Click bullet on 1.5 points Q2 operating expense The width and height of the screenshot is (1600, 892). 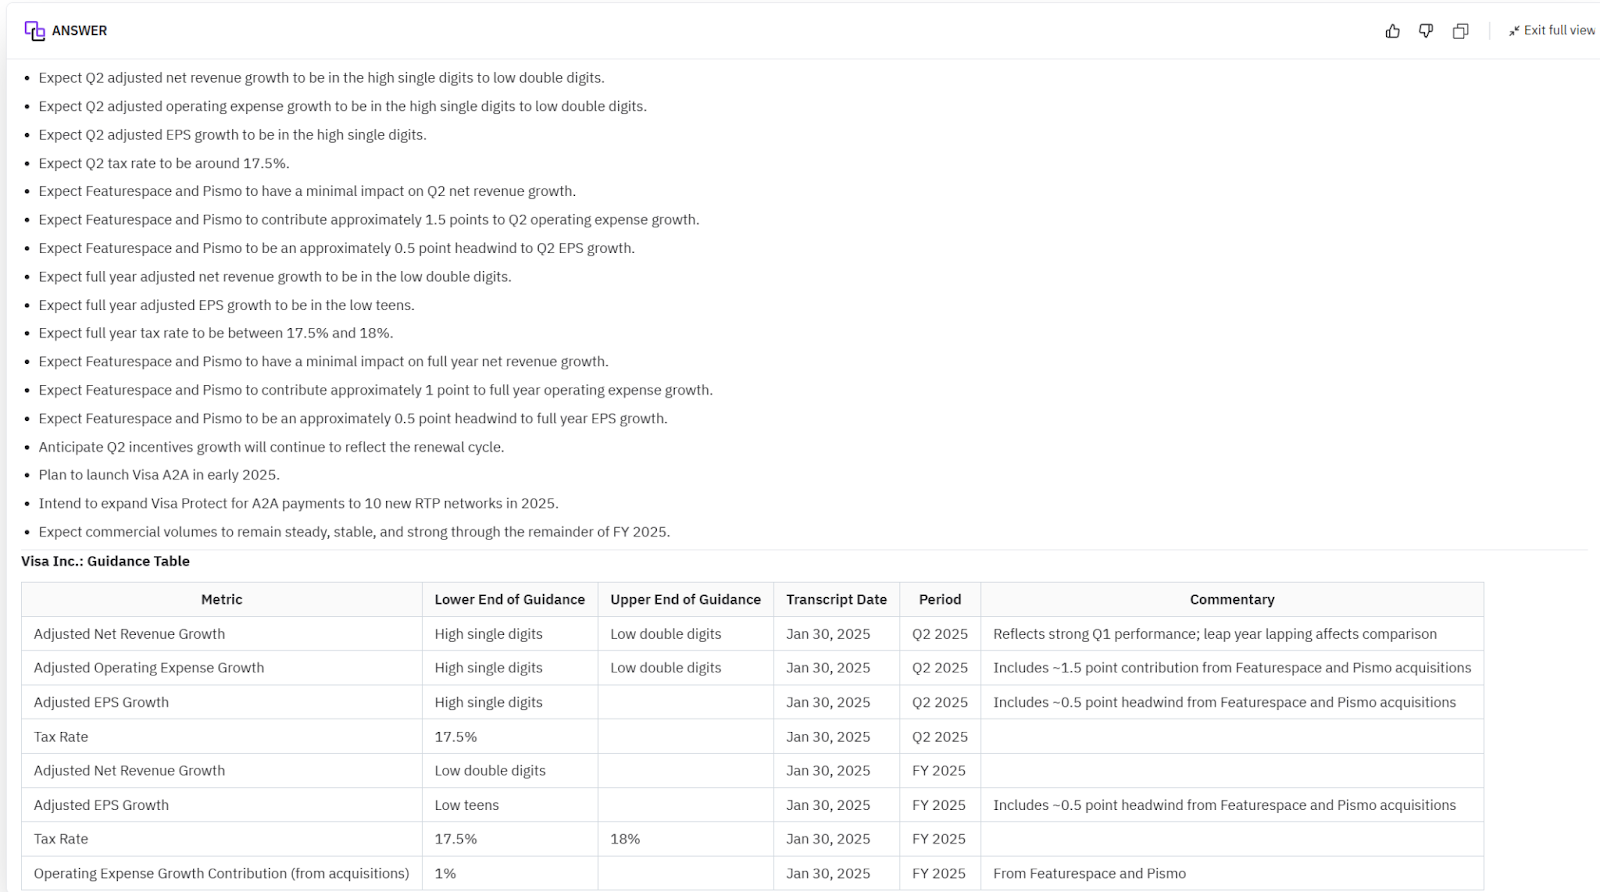click(369, 220)
